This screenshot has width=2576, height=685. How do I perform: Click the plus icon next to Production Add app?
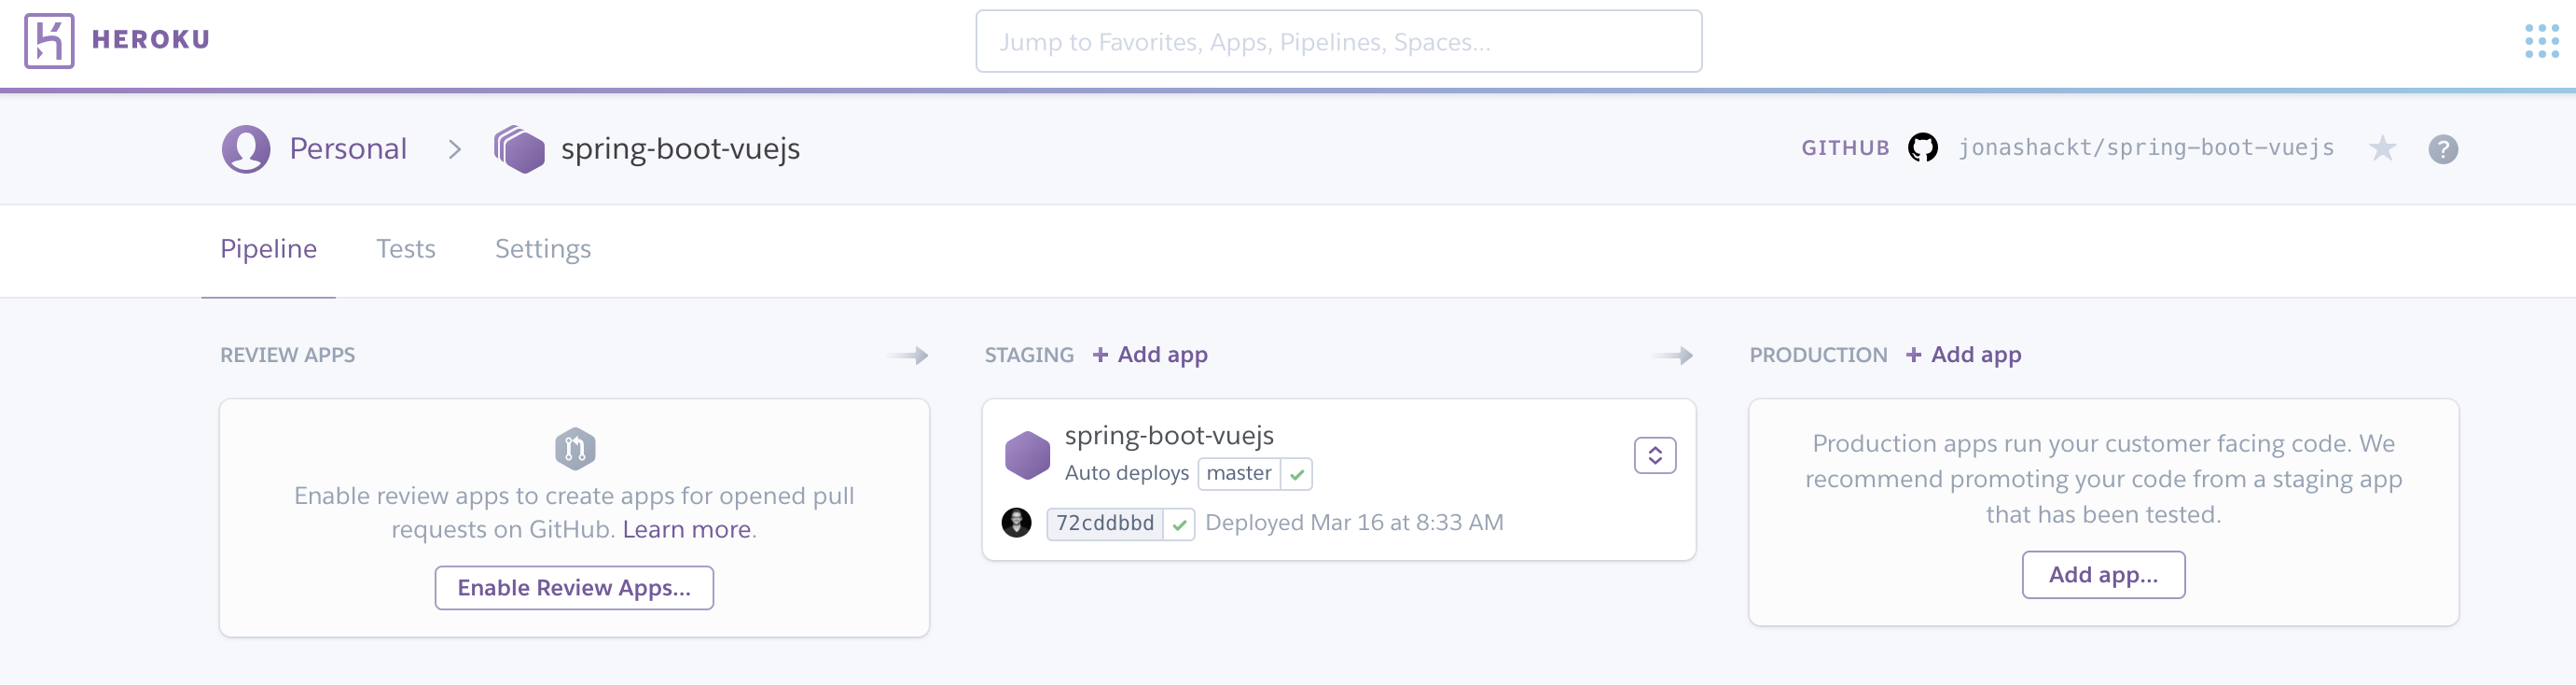1913,355
